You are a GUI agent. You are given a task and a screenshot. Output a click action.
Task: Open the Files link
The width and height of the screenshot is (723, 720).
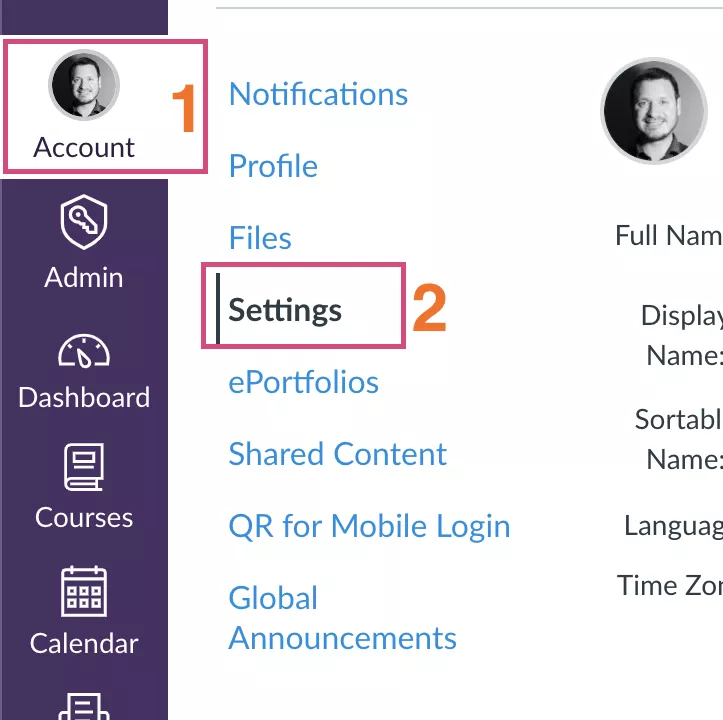coord(260,238)
